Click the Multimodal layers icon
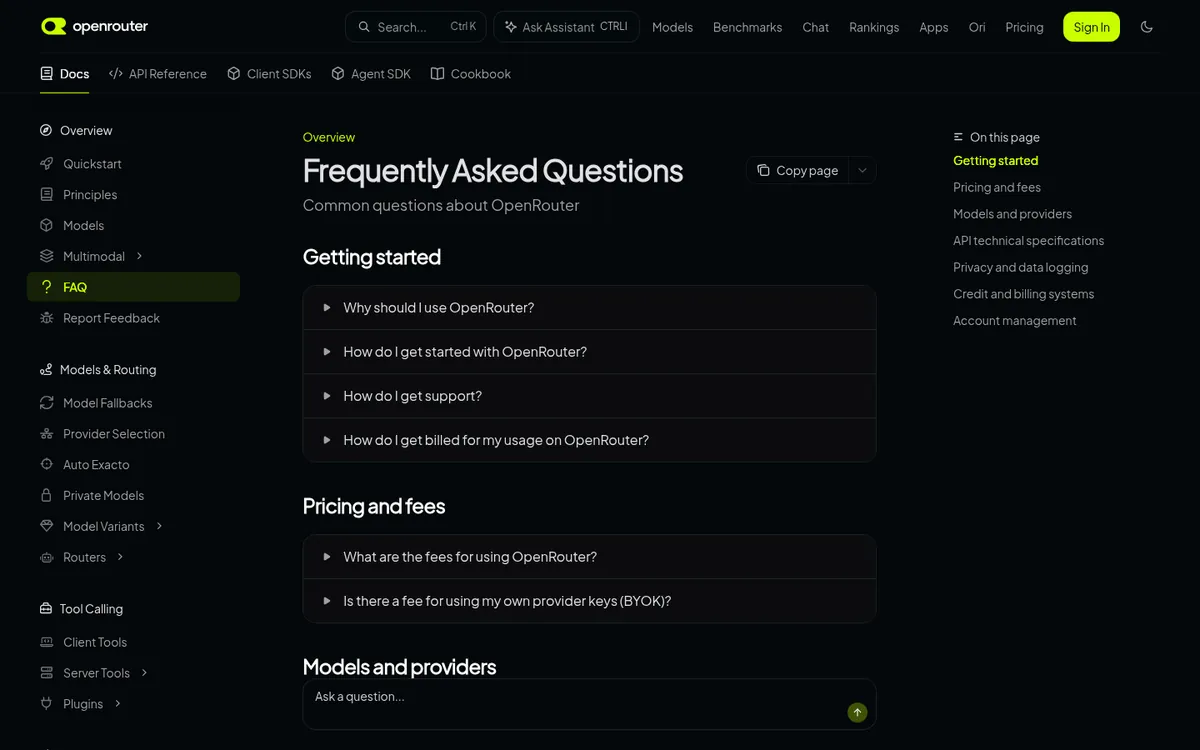Viewport: 1200px width, 750px height. pos(46,256)
